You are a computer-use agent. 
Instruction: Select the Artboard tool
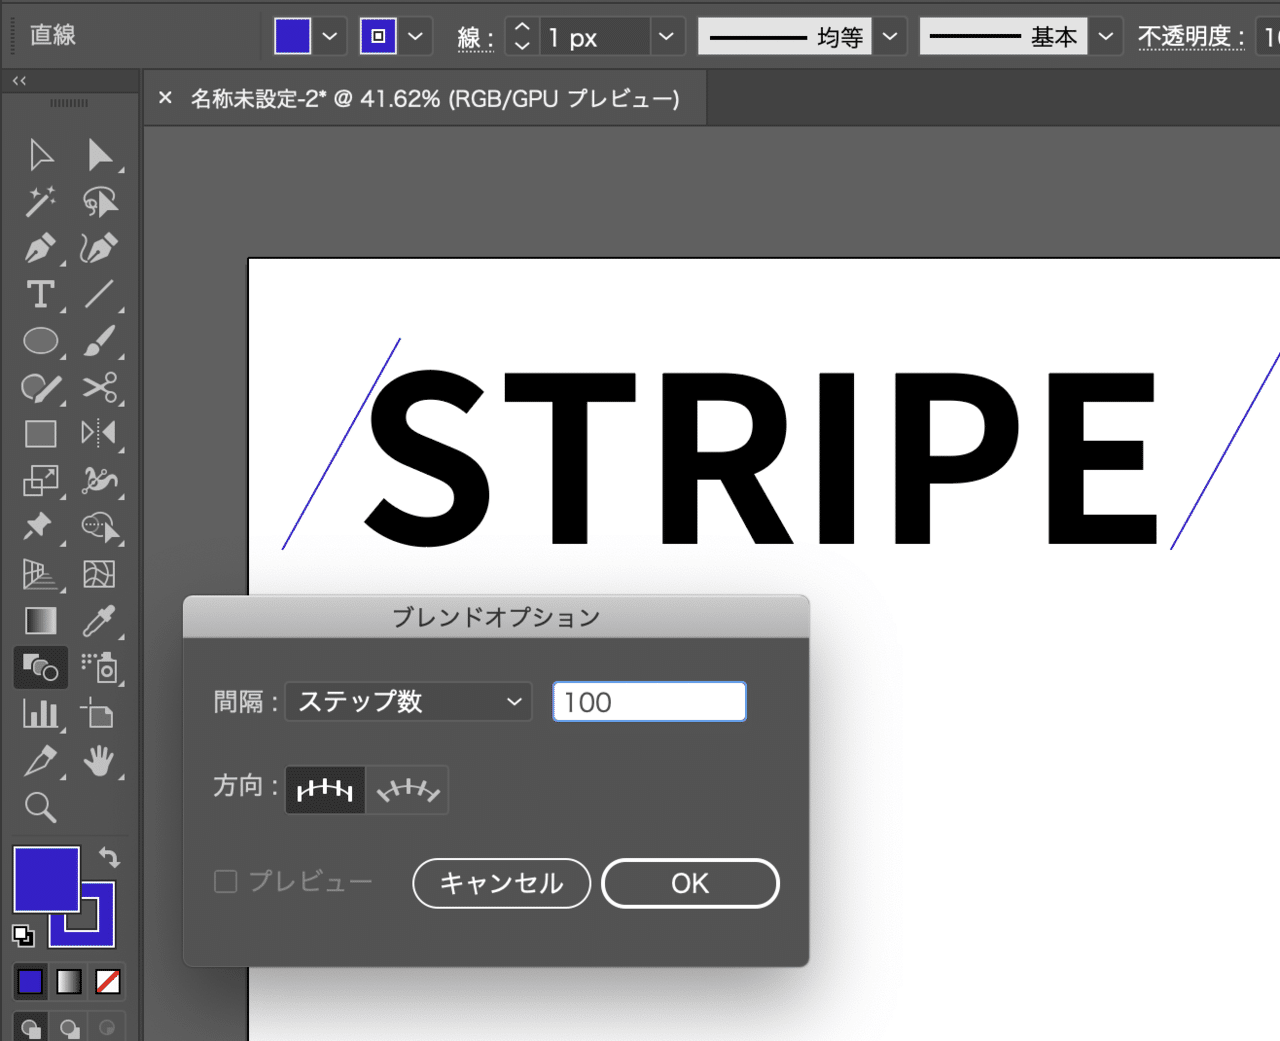[x=99, y=714]
